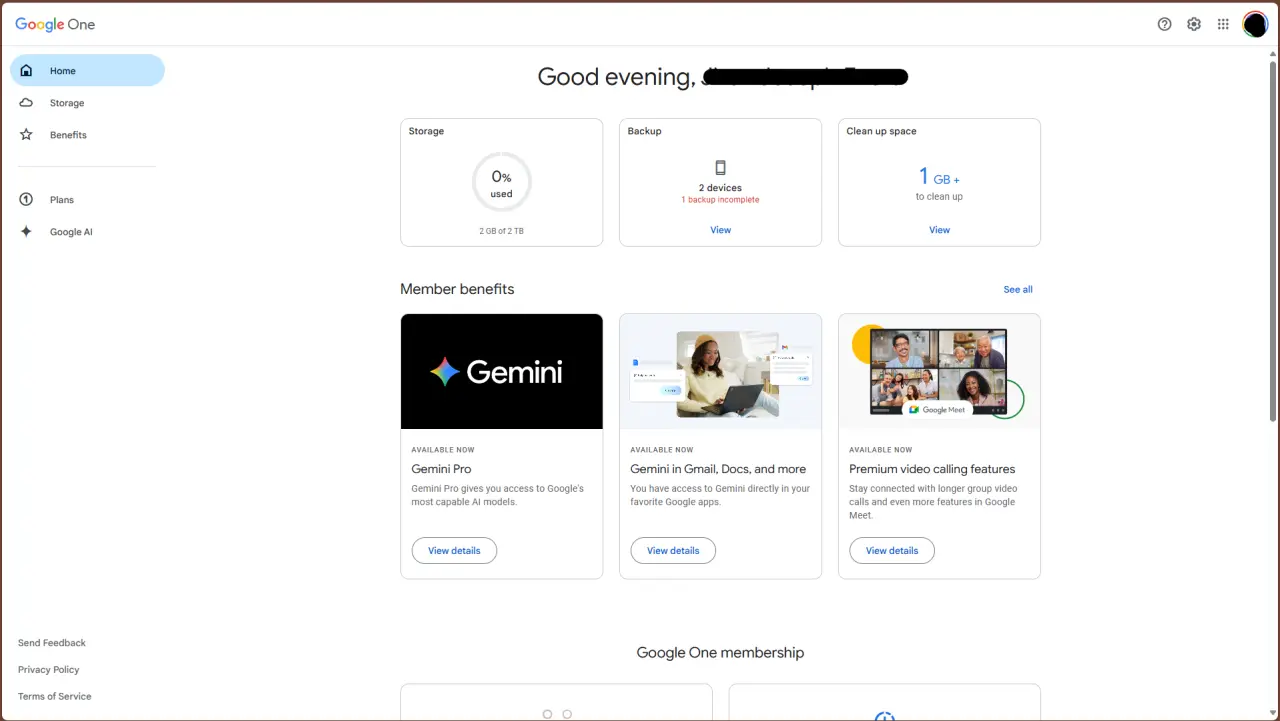The height and width of the screenshot is (721, 1280).
Task: Click the '1 backup incomplete' warning text
Action: click(x=720, y=200)
